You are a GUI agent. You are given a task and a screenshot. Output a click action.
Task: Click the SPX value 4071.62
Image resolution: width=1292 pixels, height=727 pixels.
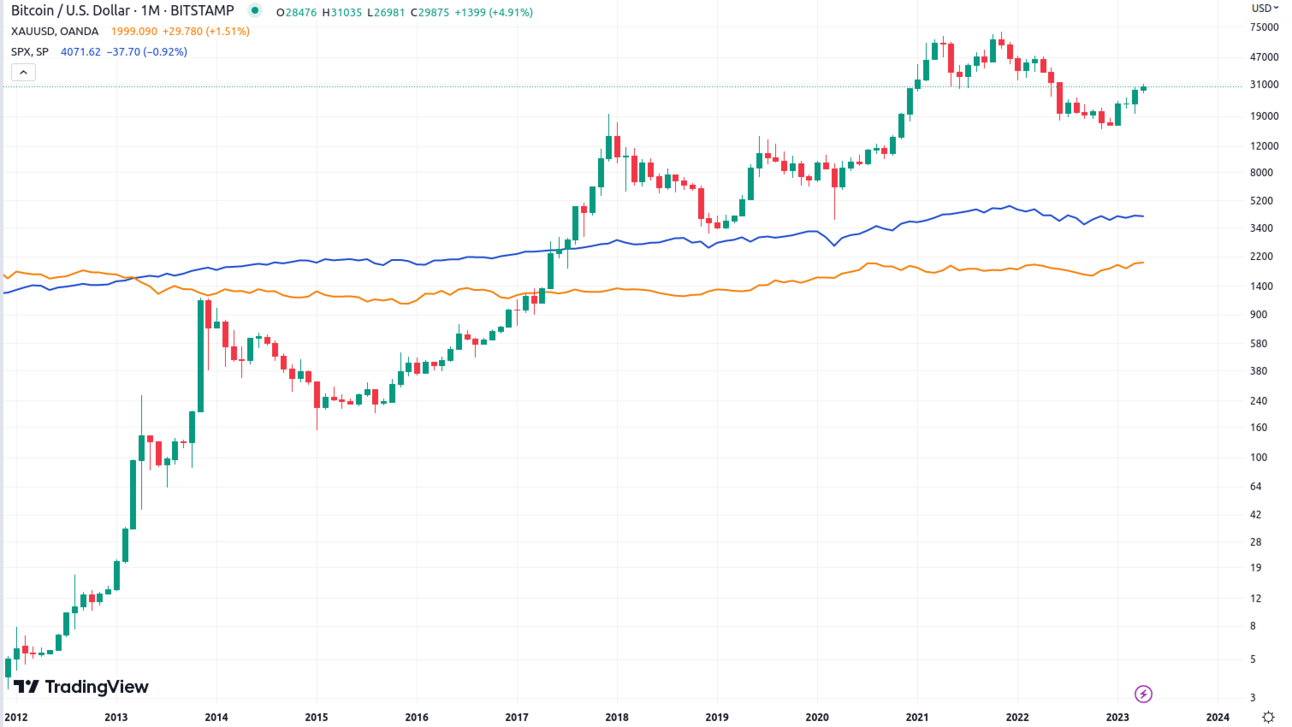tap(81, 52)
